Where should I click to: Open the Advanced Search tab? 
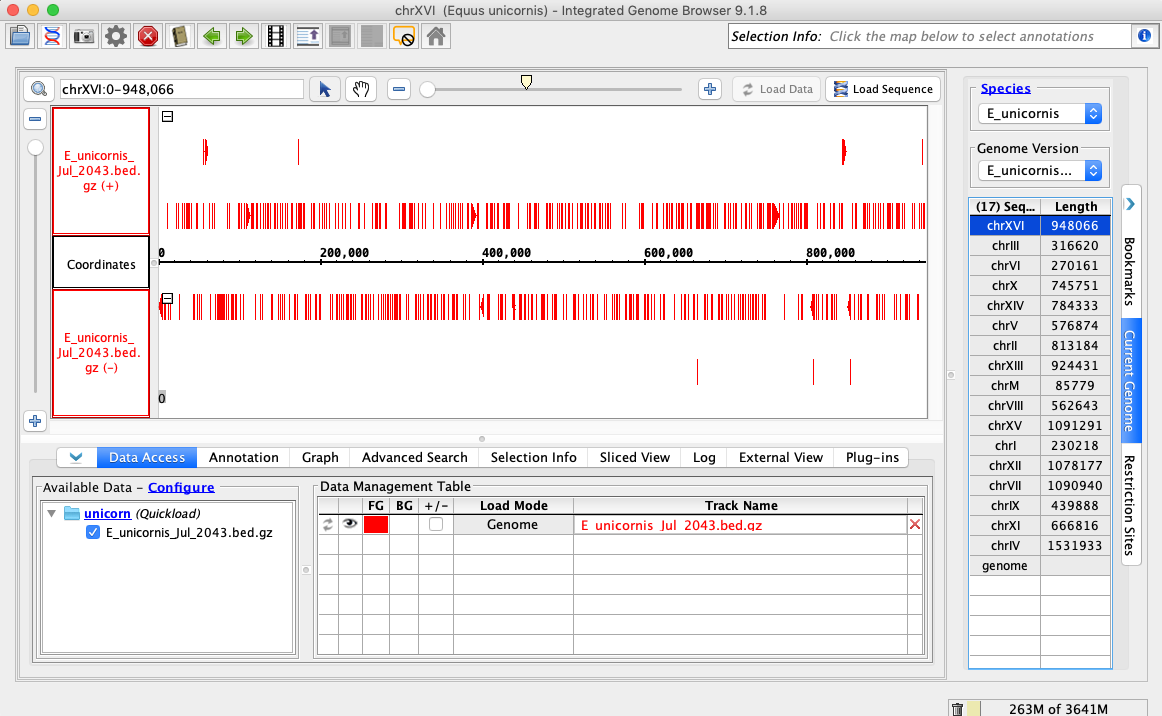(414, 457)
